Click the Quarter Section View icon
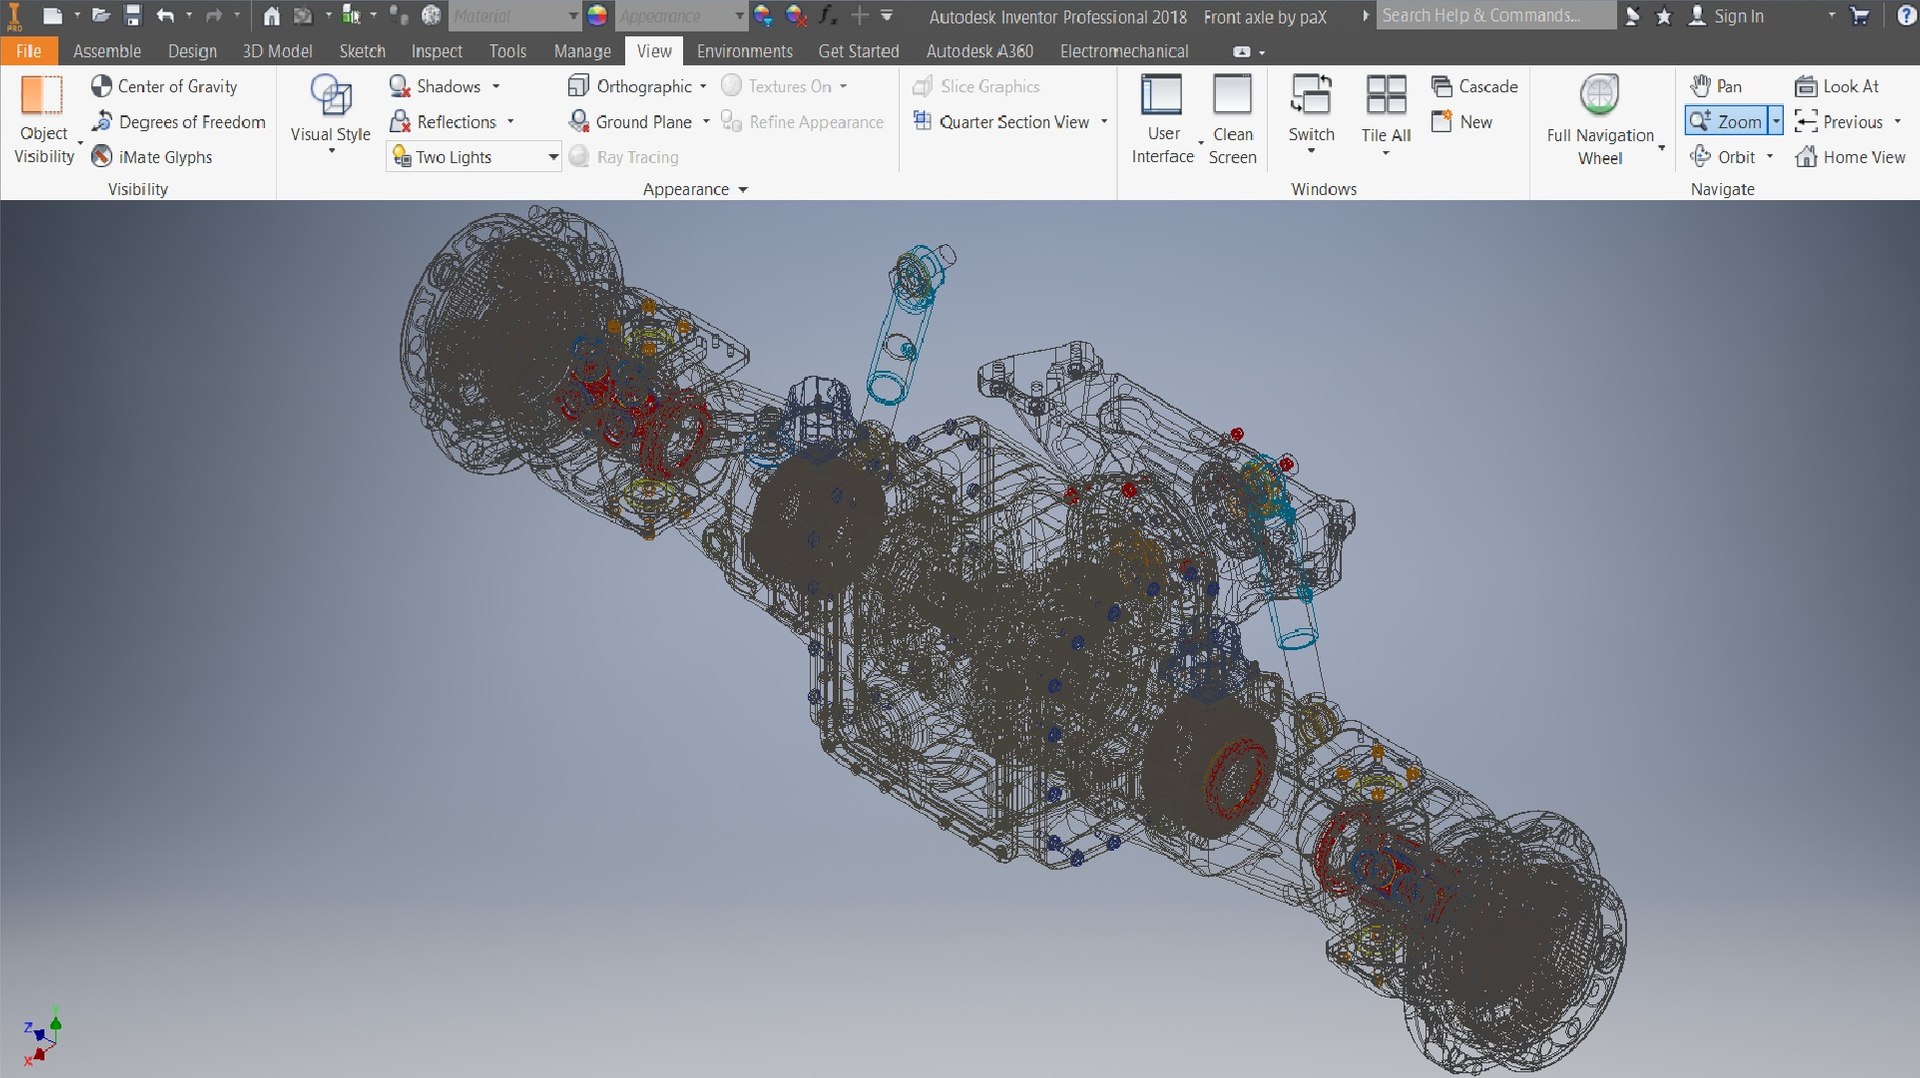The image size is (1920, 1078). pyautogui.click(x=922, y=121)
